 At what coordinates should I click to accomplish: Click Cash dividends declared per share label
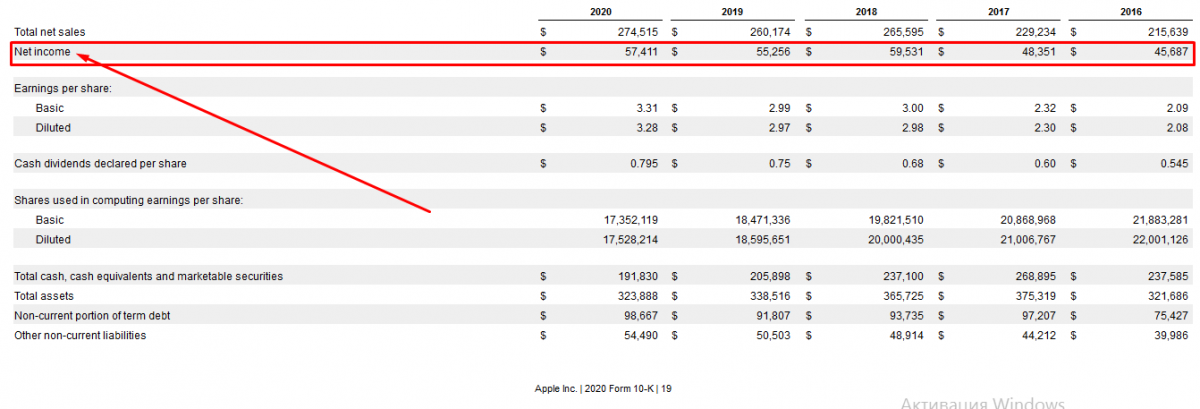click(100, 164)
